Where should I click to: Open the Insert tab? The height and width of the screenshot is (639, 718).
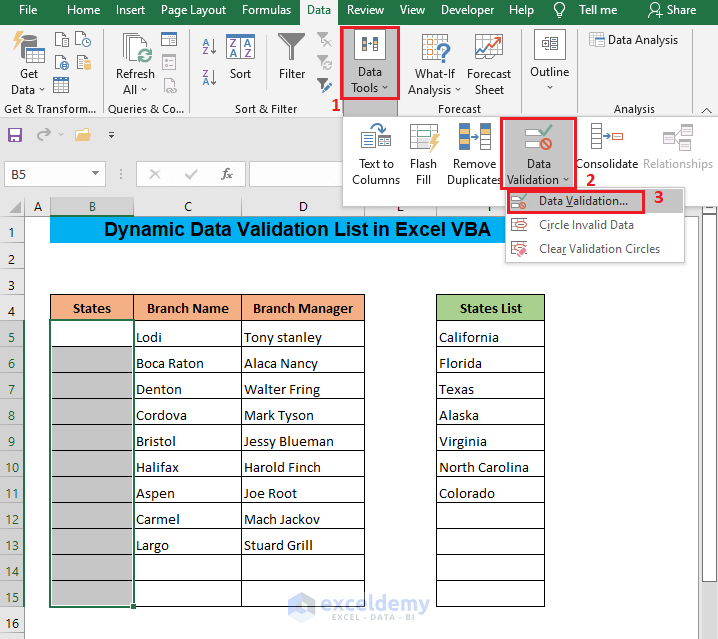coord(130,10)
